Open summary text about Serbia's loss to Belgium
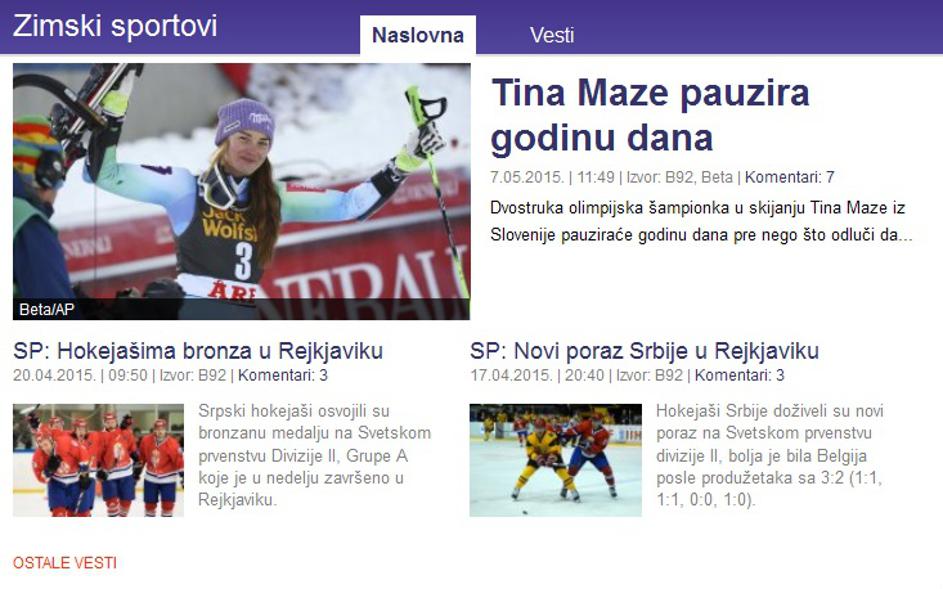The width and height of the screenshot is (943, 589). point(770,455)
